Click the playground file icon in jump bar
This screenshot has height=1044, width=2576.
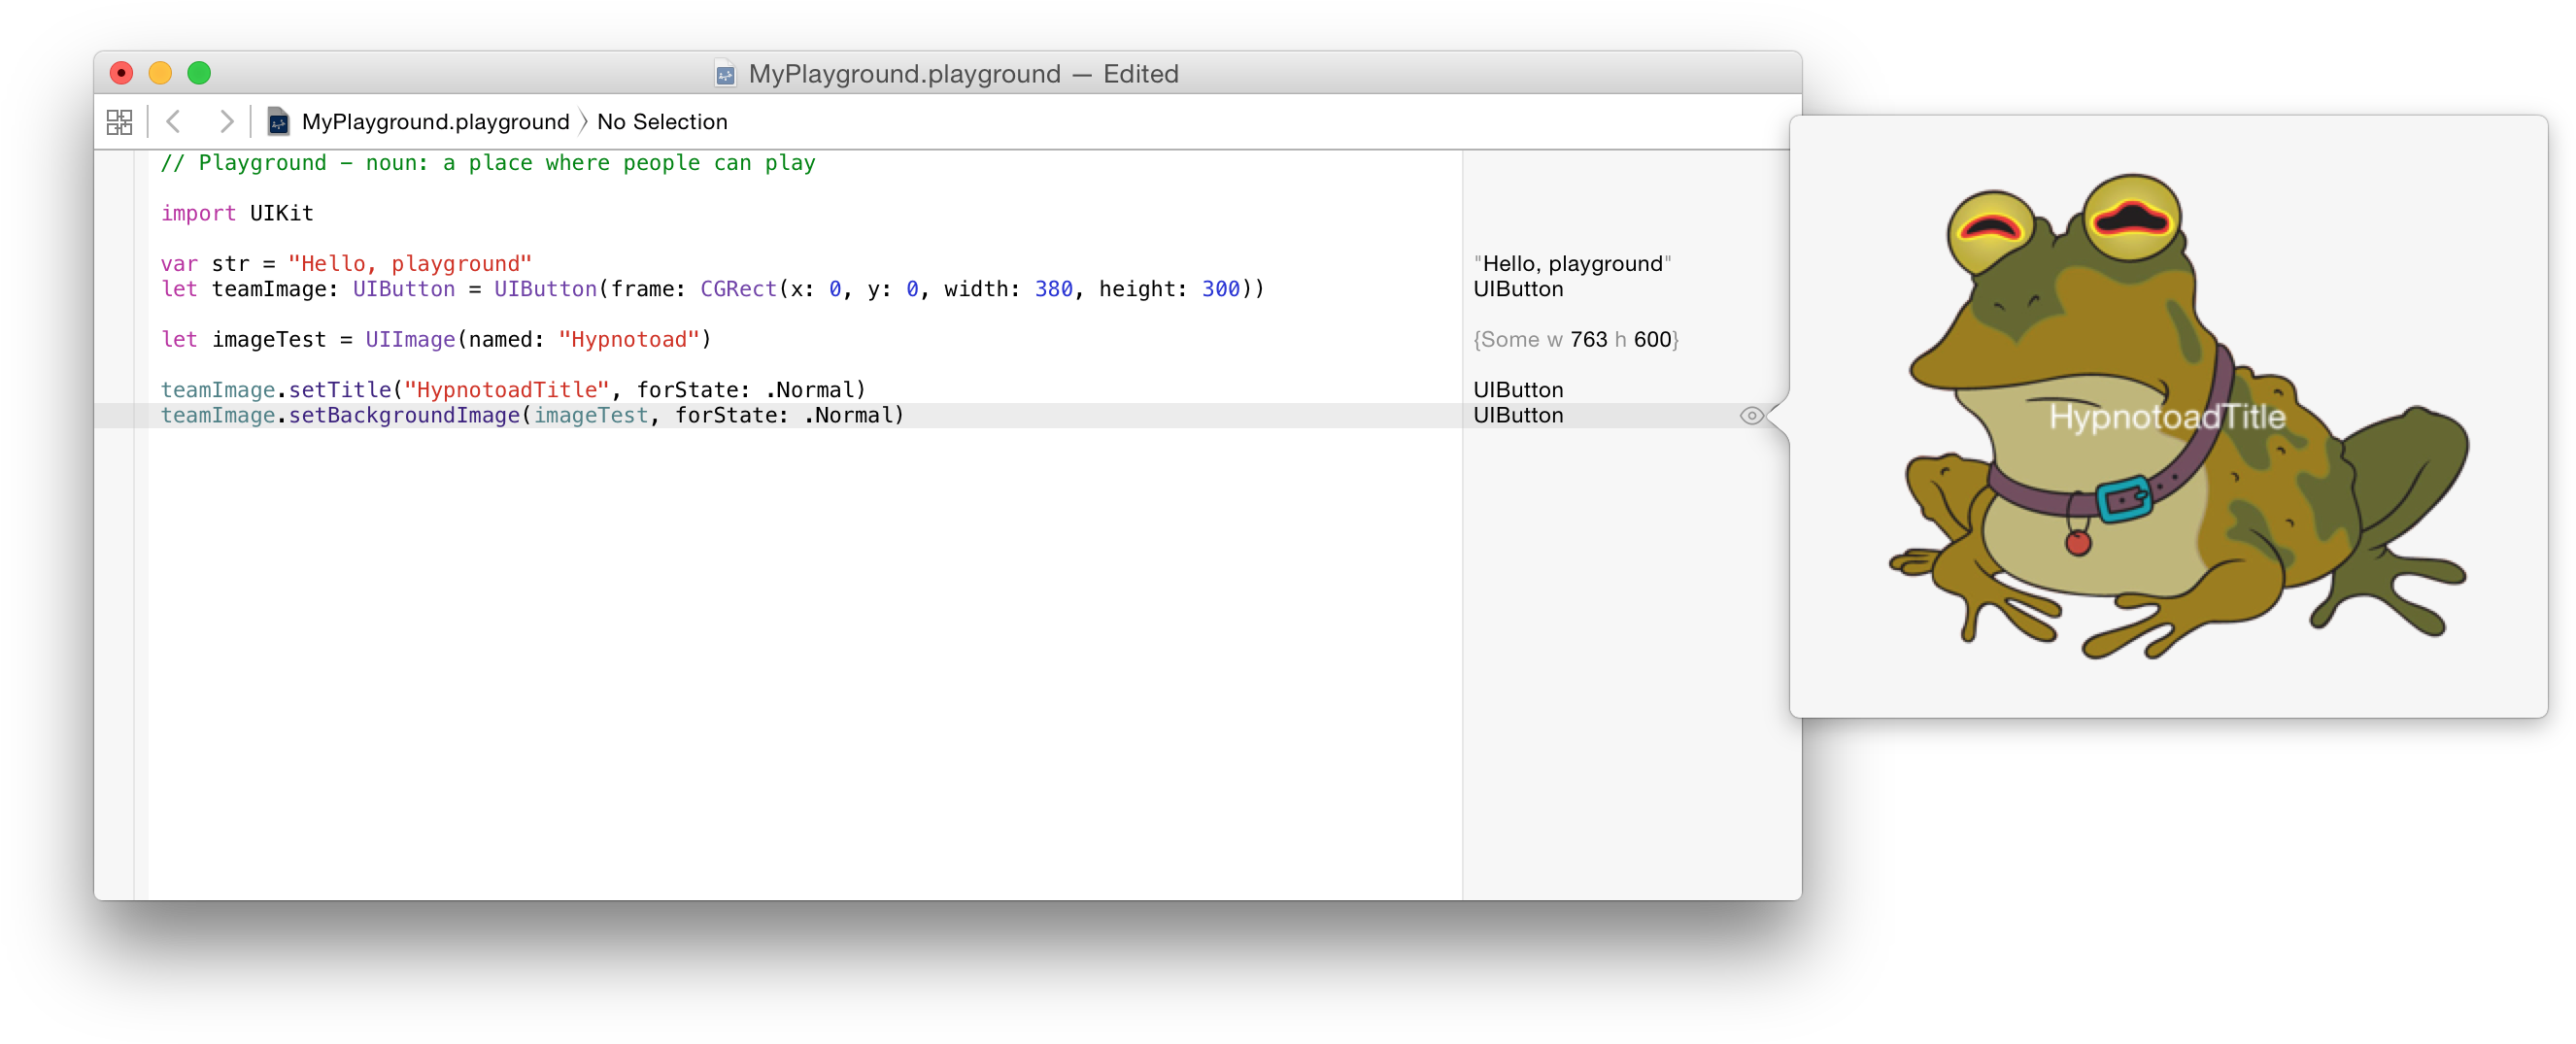click(x=279, y=122)
